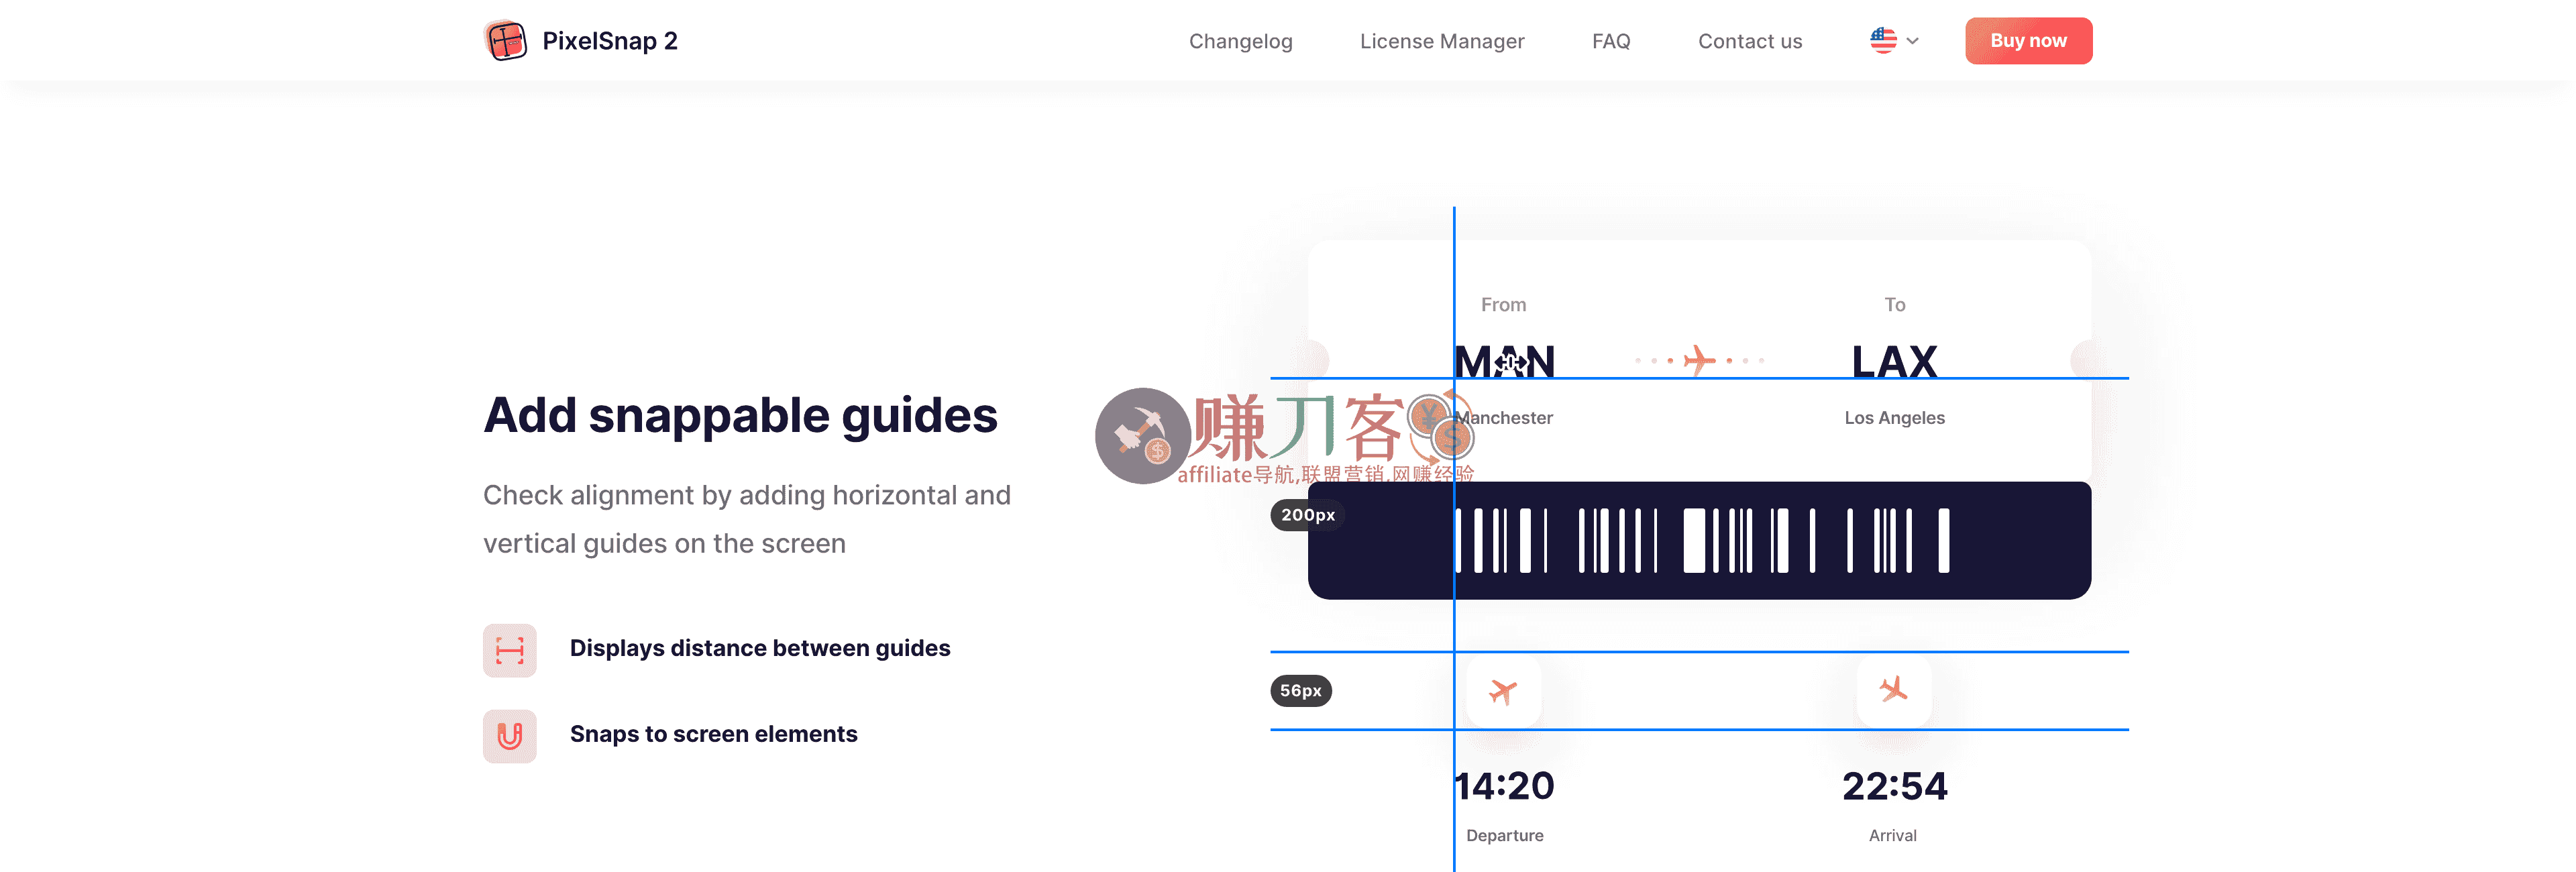Click the PixelSnap 2 title text
The width and height of the screenshot is (2576, 872).
pos(609,41)
